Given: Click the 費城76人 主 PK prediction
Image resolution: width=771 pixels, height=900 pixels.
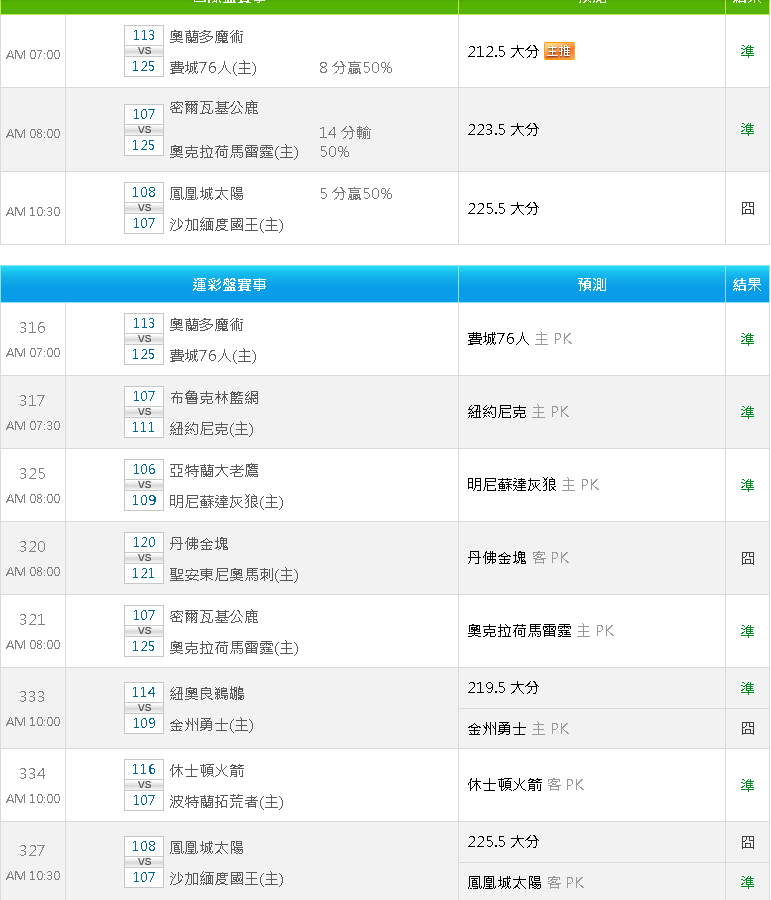Looking at the screenshot, I should tap(520, 339).
